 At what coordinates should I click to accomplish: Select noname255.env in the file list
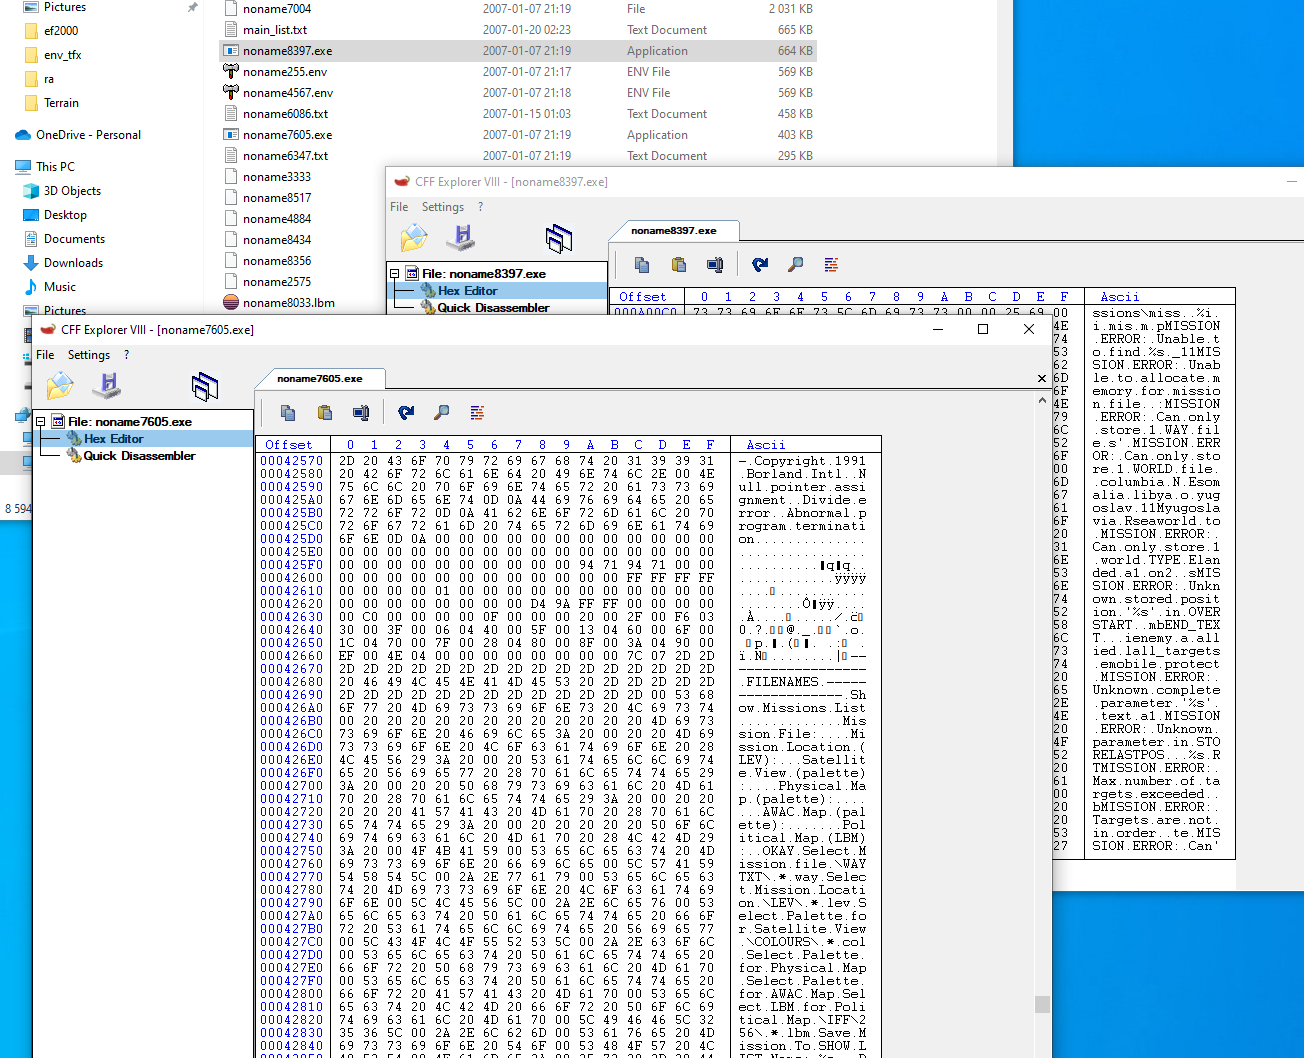[x=285, y=72]
